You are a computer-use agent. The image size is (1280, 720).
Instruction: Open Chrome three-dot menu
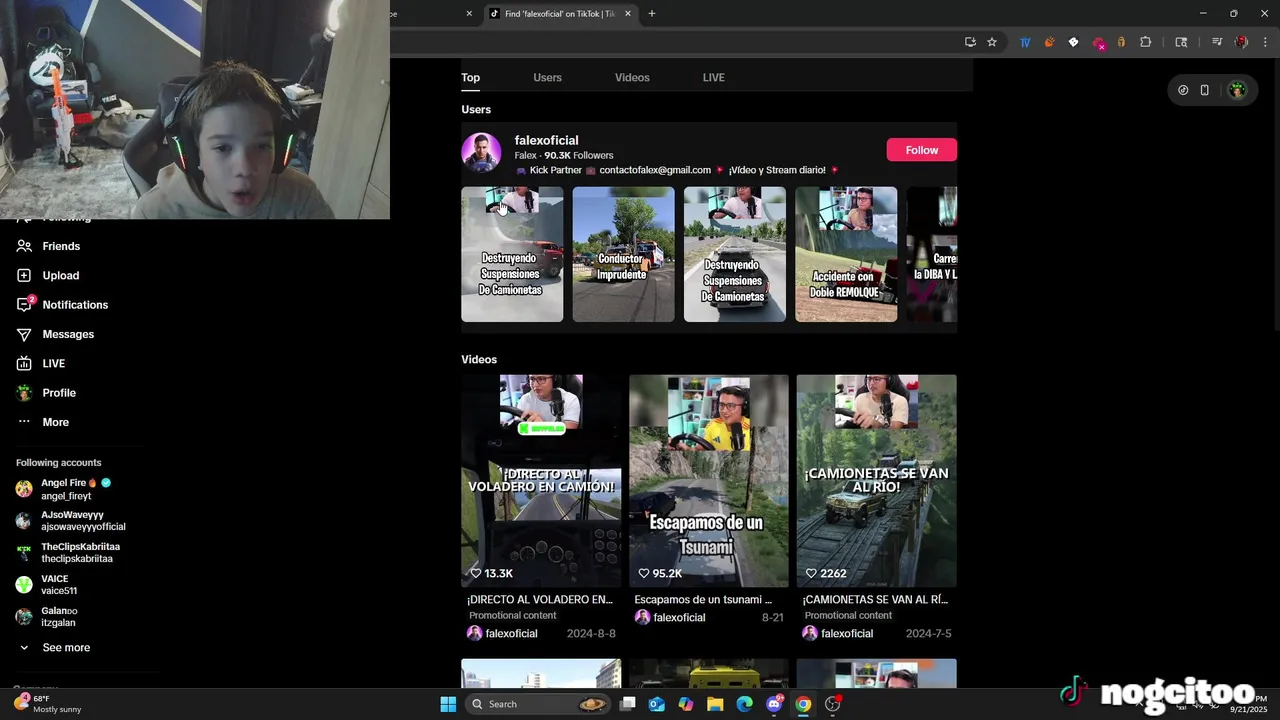pos(1265,42)
